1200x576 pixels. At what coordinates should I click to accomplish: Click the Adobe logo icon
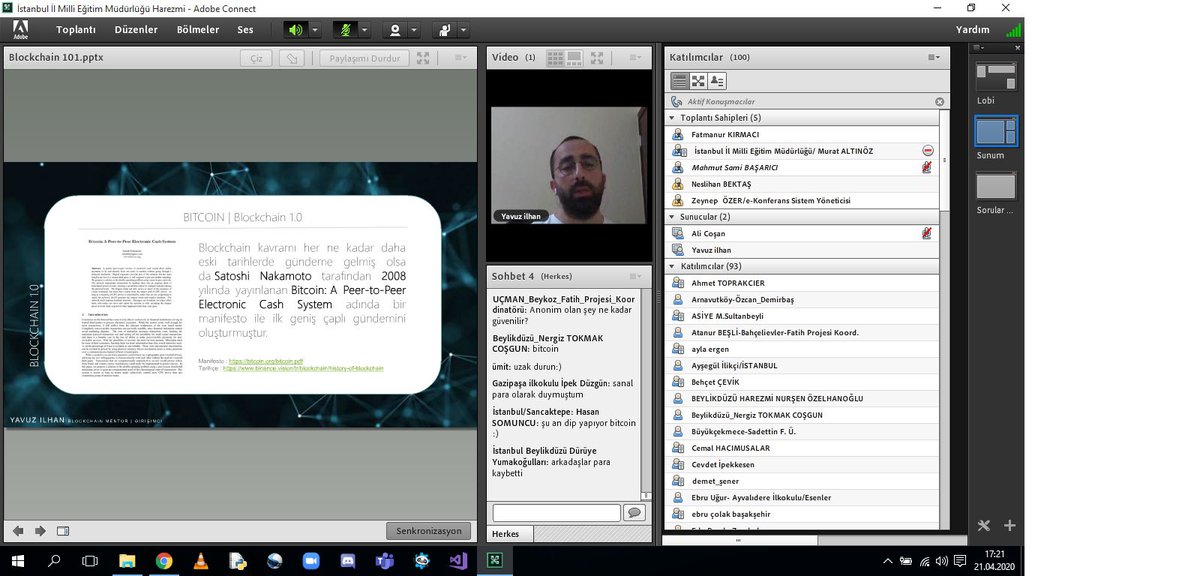coord(20,30)
